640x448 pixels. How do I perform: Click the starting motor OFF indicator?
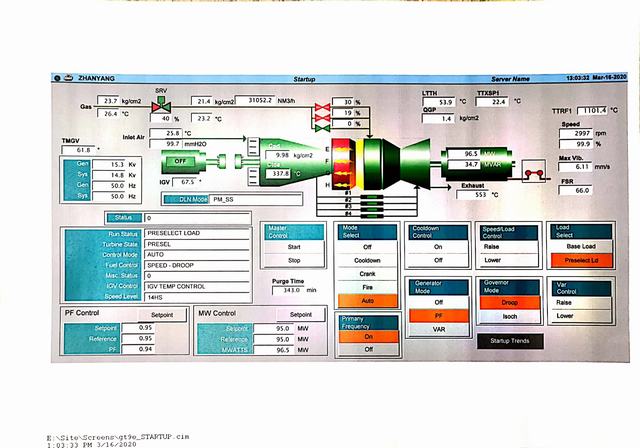tap(180, 162)
